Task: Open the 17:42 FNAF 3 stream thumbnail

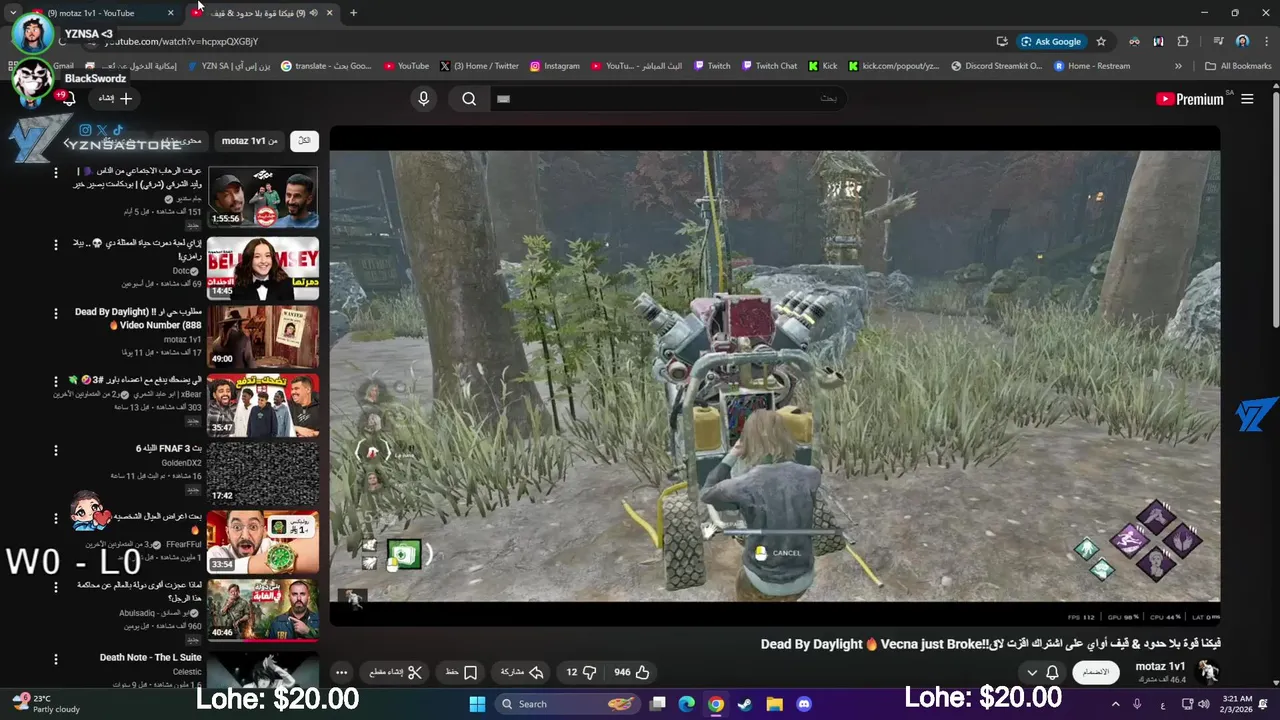Action: pos(263,473)
